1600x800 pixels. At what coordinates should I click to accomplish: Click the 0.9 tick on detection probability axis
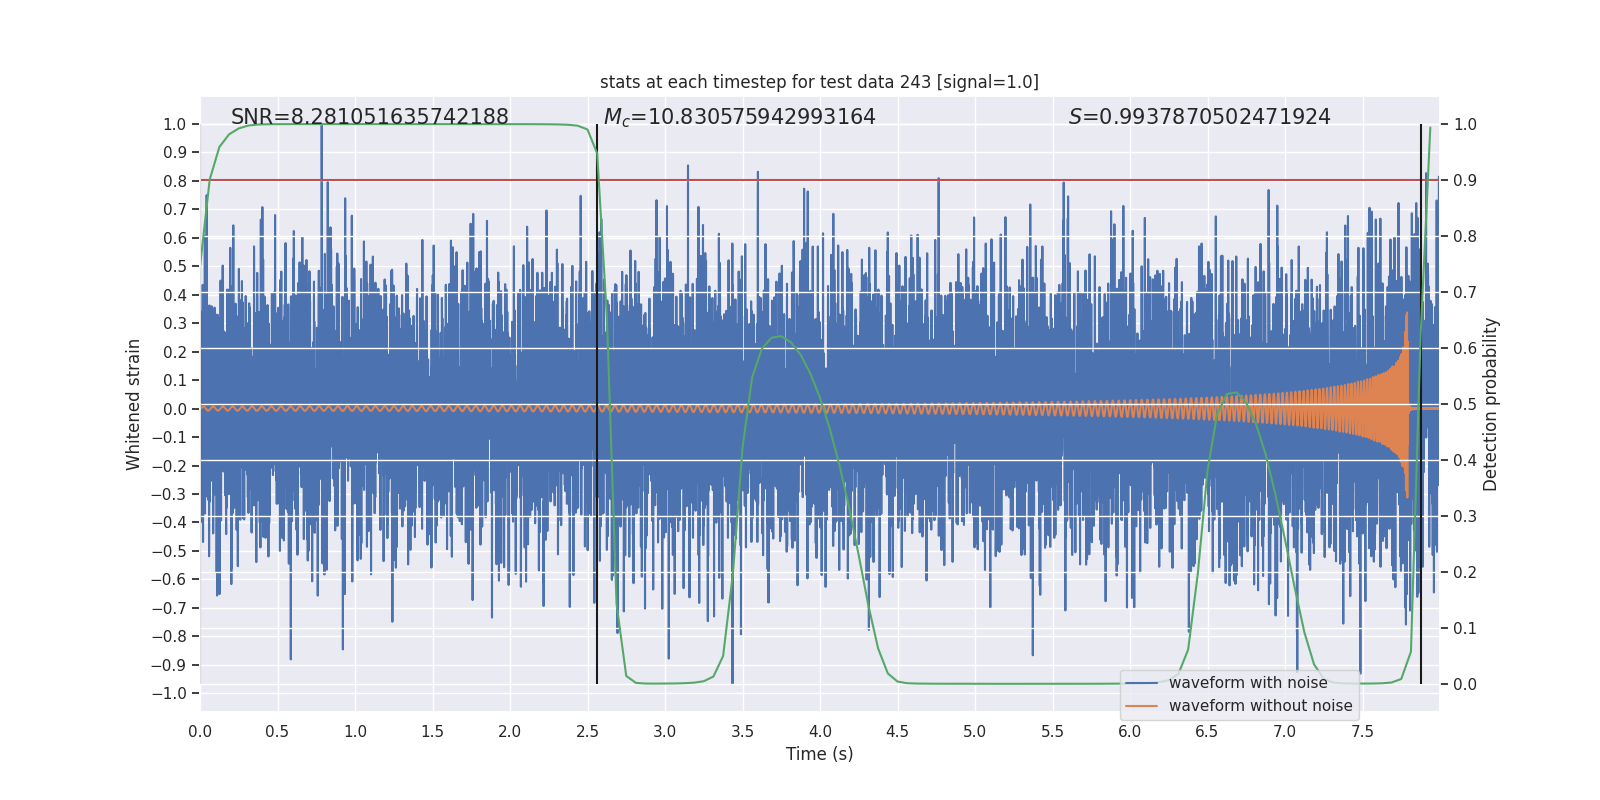[1465, 180]
